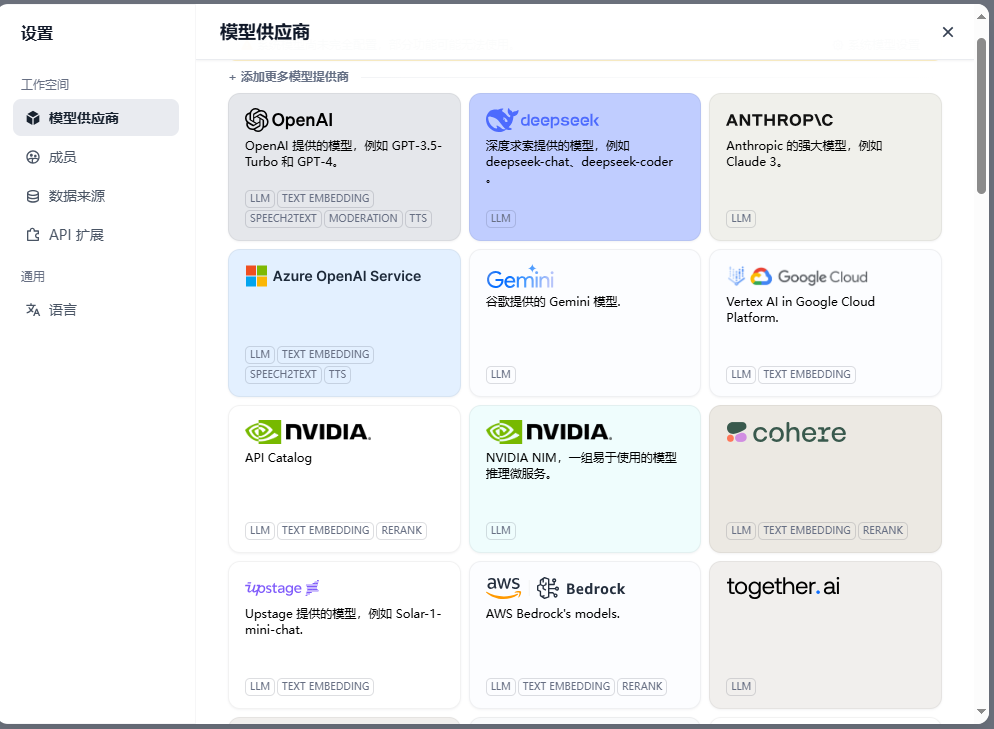Click the together.ai logo
The image size is (994, 729).
click(x=783, y=586)
